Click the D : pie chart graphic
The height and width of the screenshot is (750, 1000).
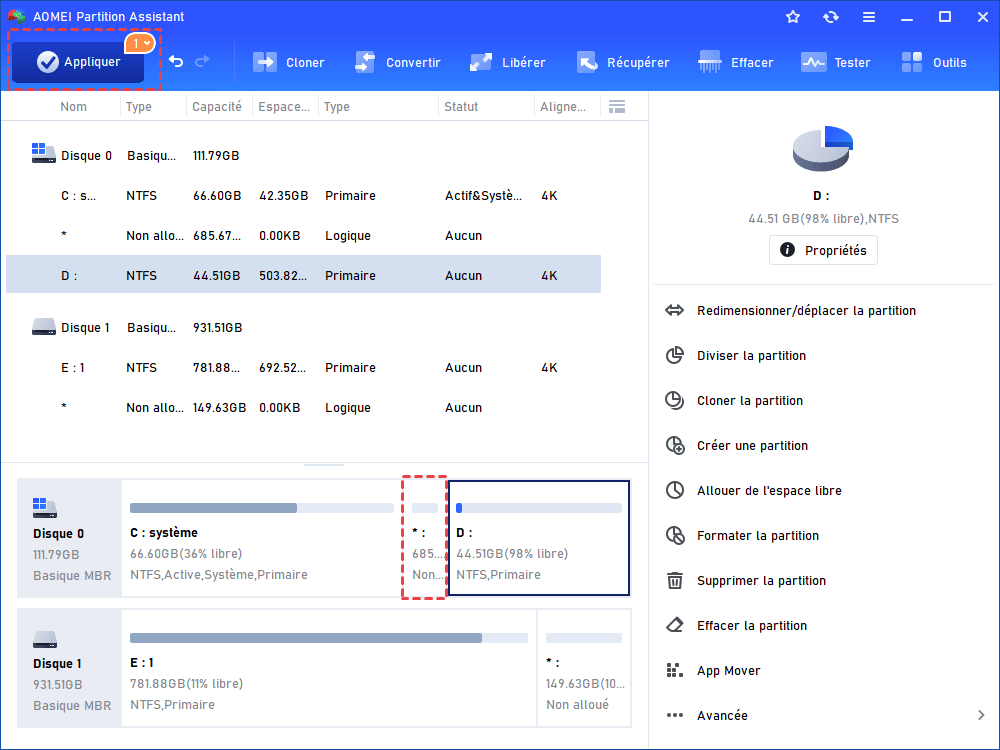[823, 149]
